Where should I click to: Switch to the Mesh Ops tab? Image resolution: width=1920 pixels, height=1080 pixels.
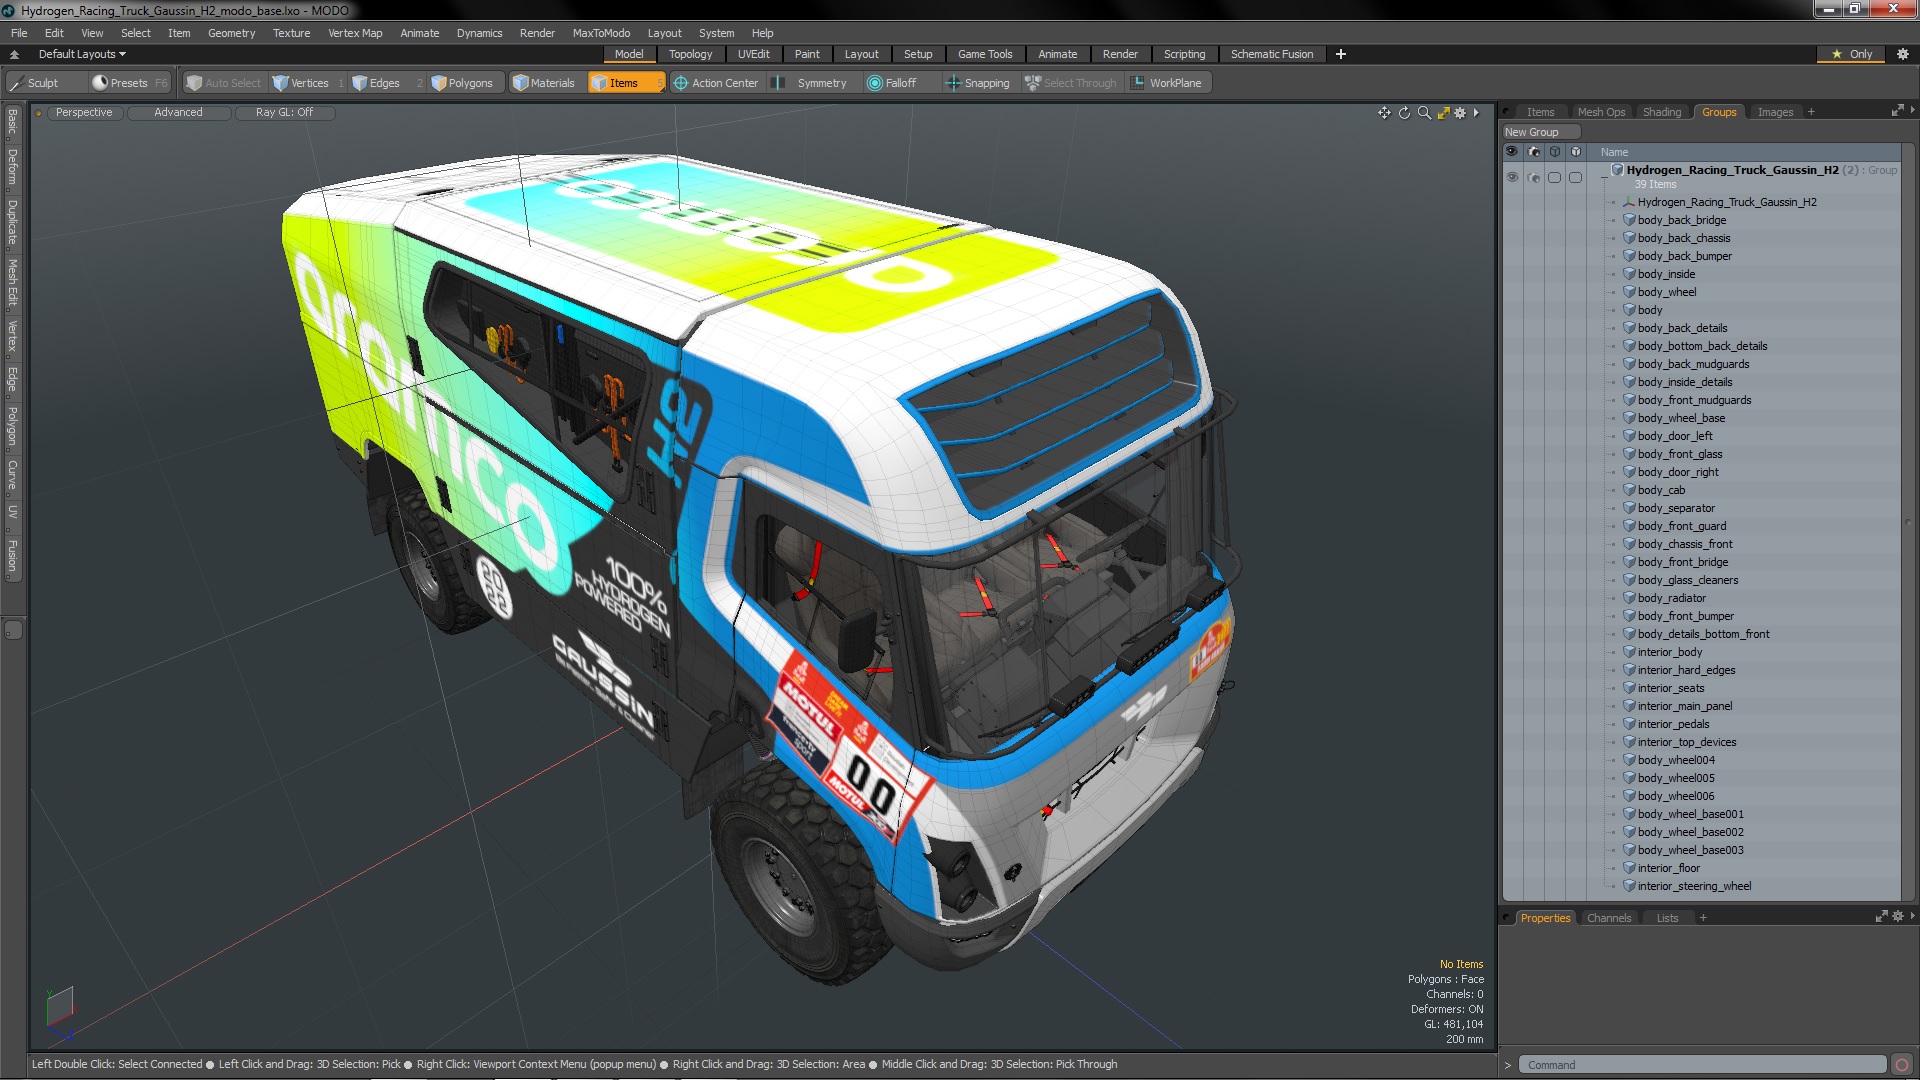(1601, 112)
